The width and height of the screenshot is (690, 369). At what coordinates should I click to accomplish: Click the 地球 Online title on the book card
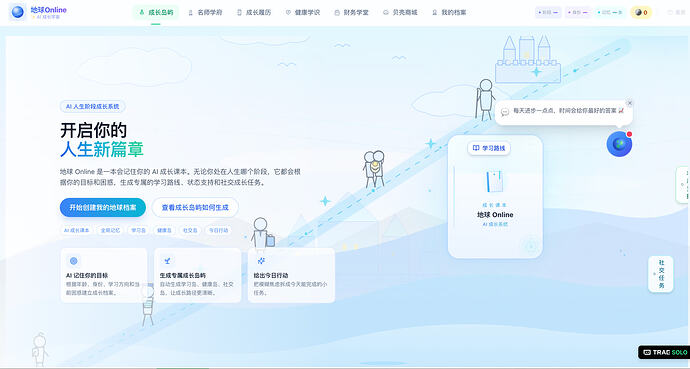pyautogui.click(x=495, y=215)
